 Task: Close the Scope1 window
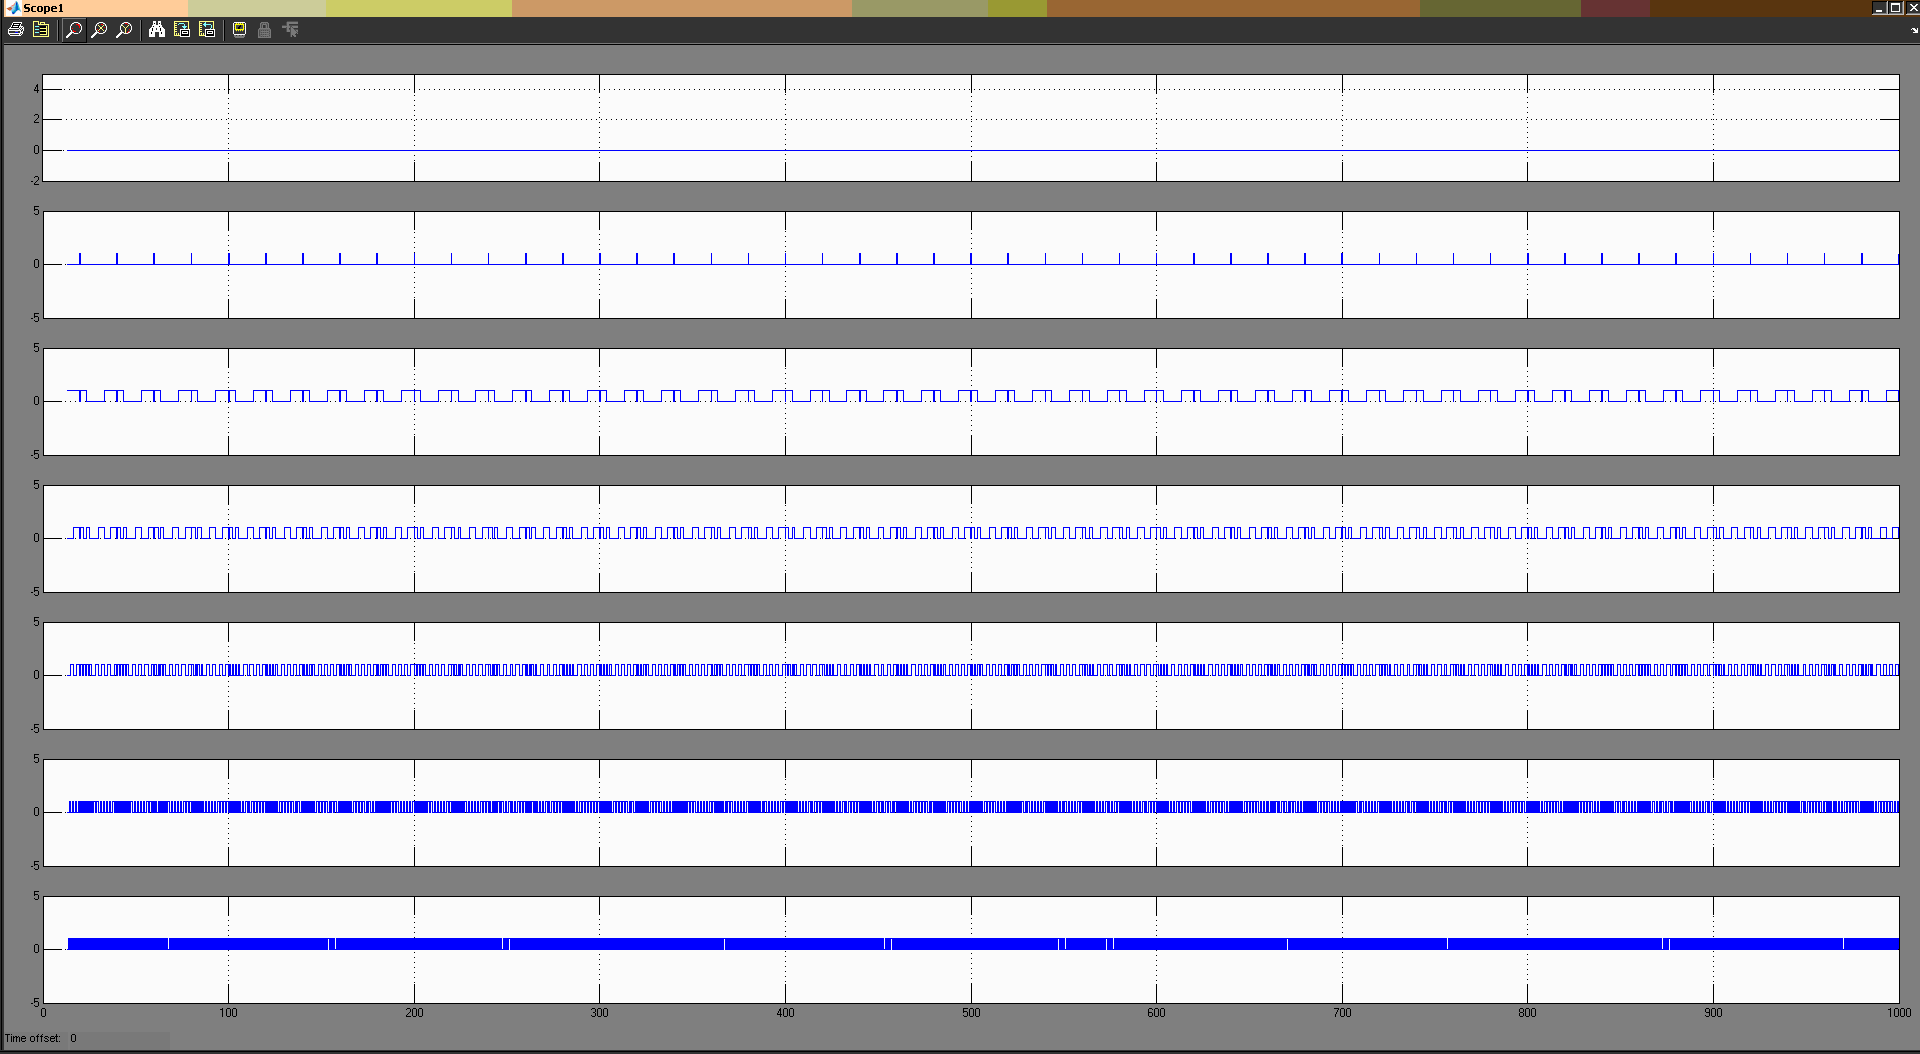click(x=1913, y=8)
